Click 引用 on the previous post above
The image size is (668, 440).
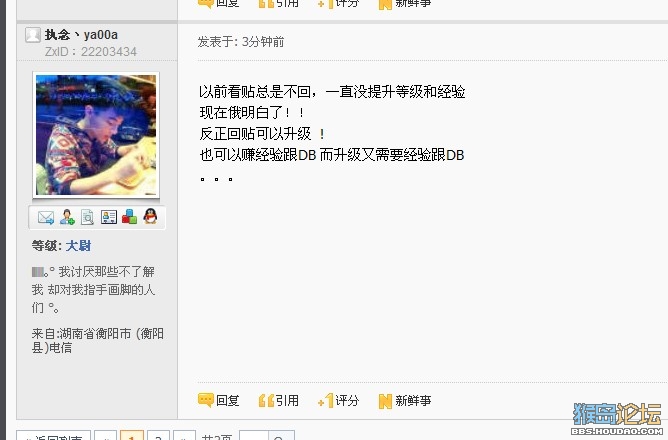[x=279, y=3]
